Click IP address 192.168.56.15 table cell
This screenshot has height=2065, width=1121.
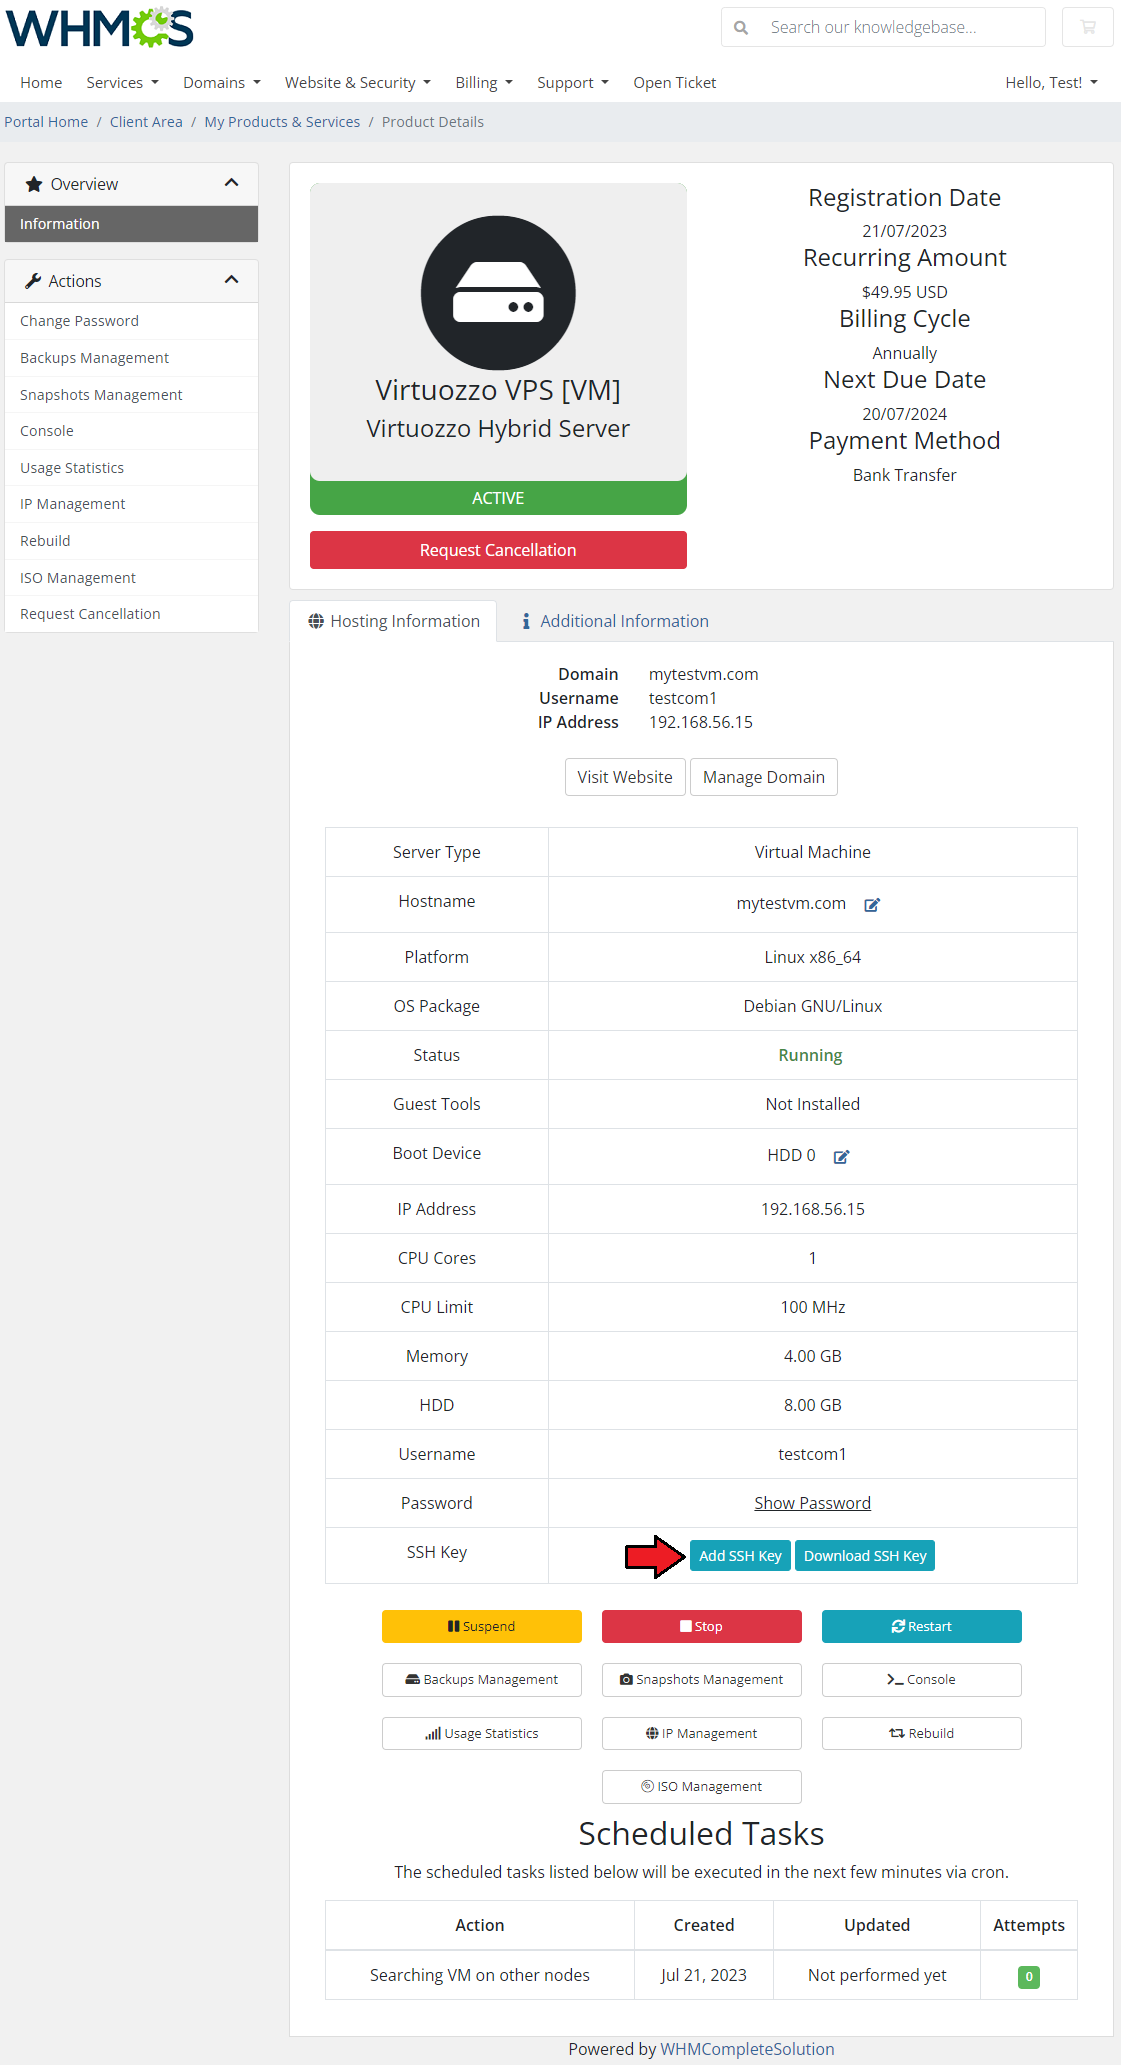click(x=813, y=1209)
